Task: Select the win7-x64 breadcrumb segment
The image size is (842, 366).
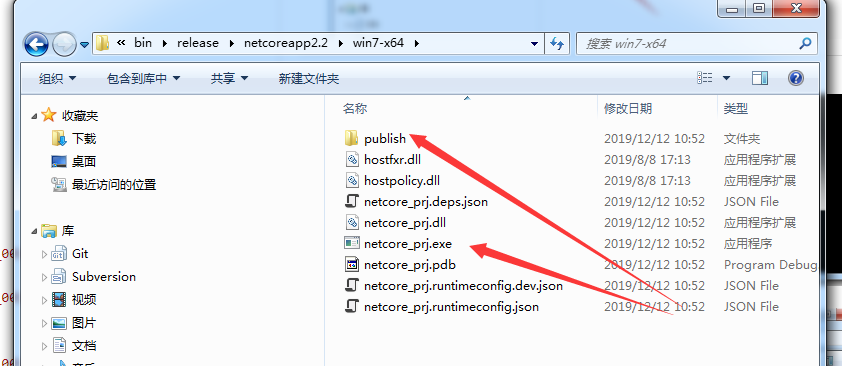Action: click(x=378, y=43)
